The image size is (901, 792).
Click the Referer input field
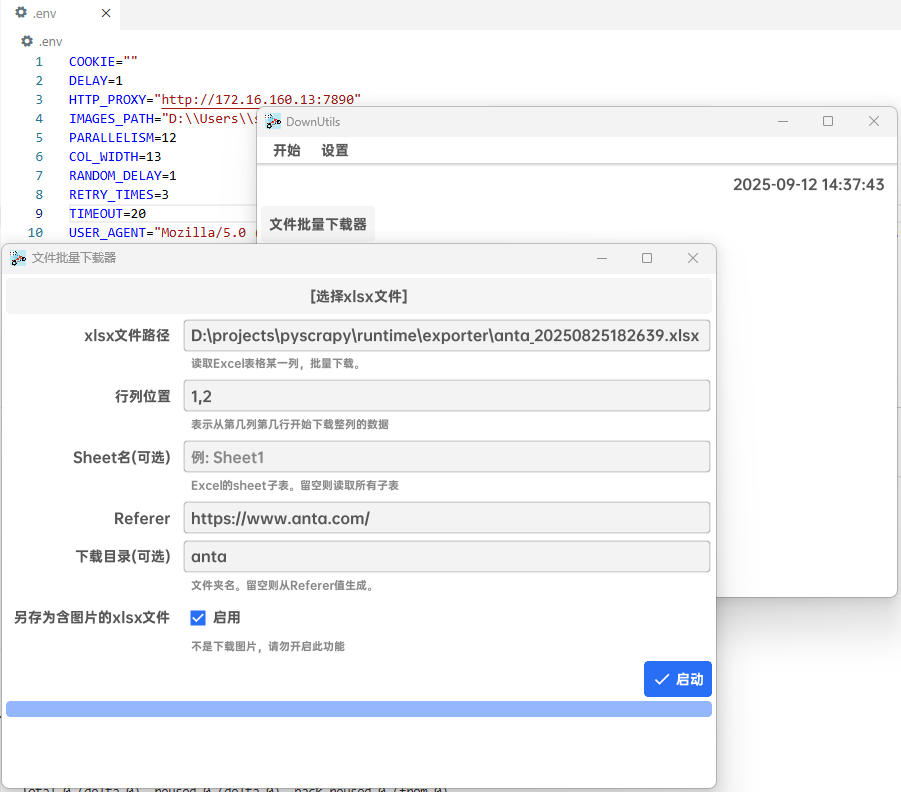446,518
